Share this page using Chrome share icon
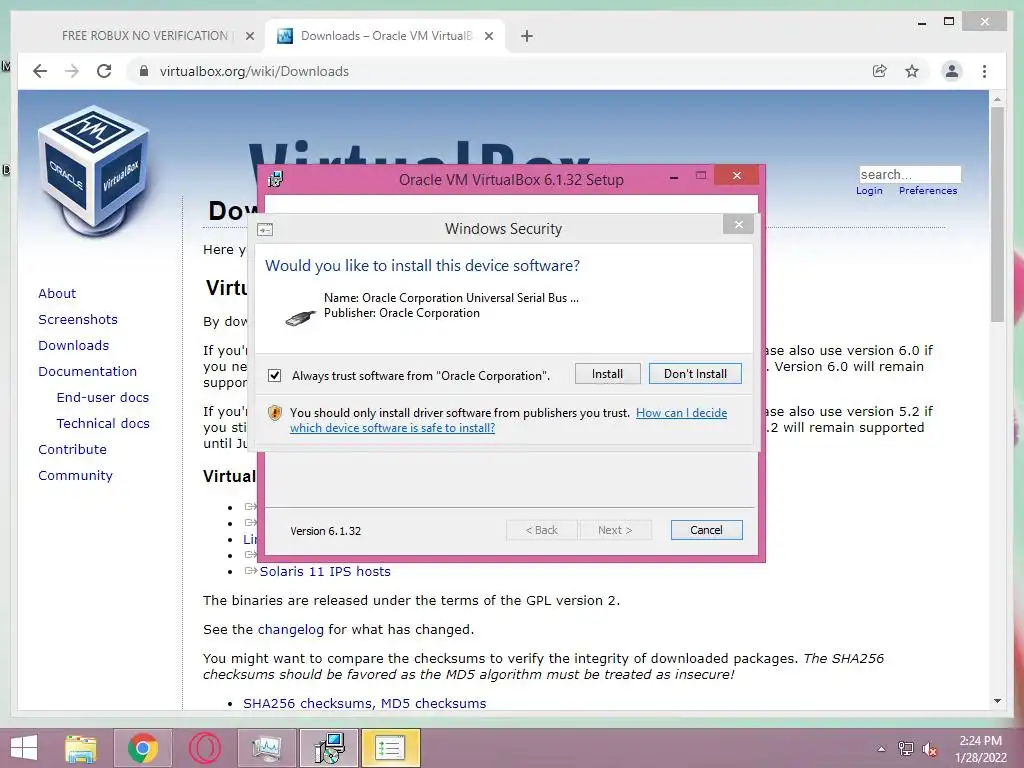 point(880,71)
